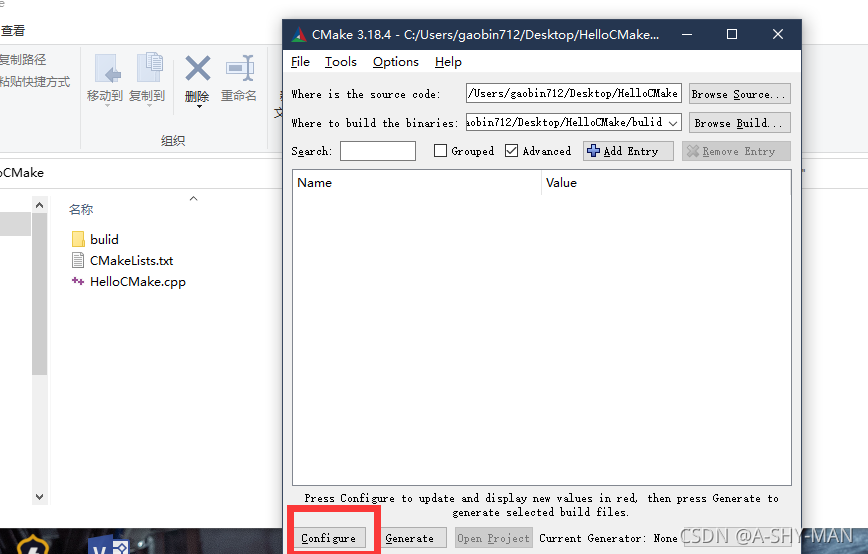Click the scroll up arrow in Explorer pane
This screenshot has height=554, width=868.
[x=39, y=205]
